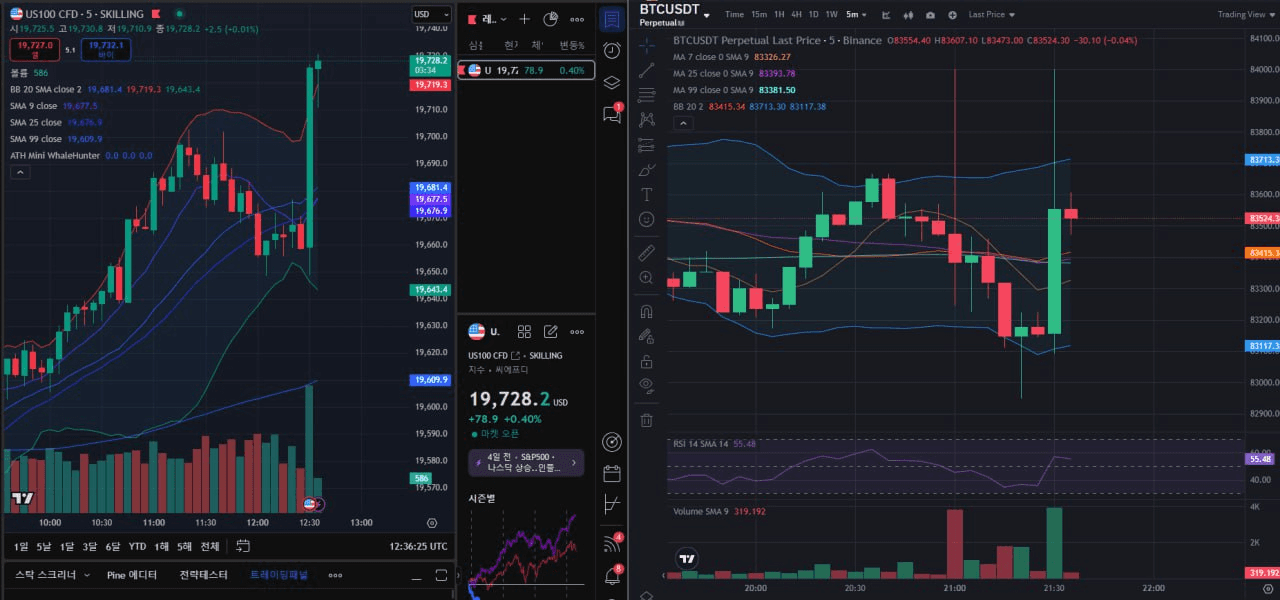The image size is (1280, 600).
Task: Open the emoji icons tool on Binance chart
Action: pyautogui.click(x=646, y=219)
